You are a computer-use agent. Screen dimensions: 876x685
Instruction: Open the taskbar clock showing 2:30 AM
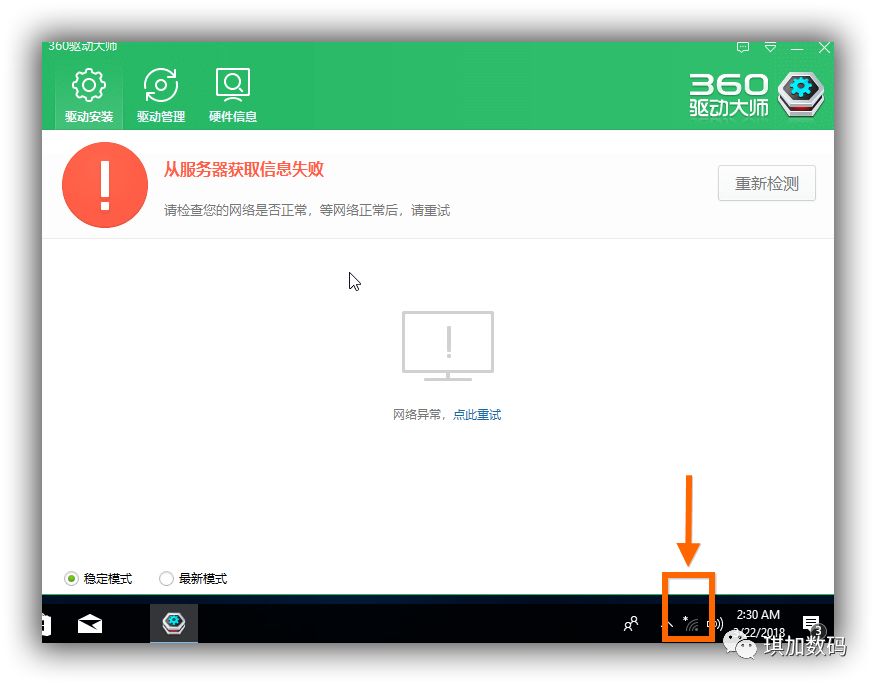[759, 623]
